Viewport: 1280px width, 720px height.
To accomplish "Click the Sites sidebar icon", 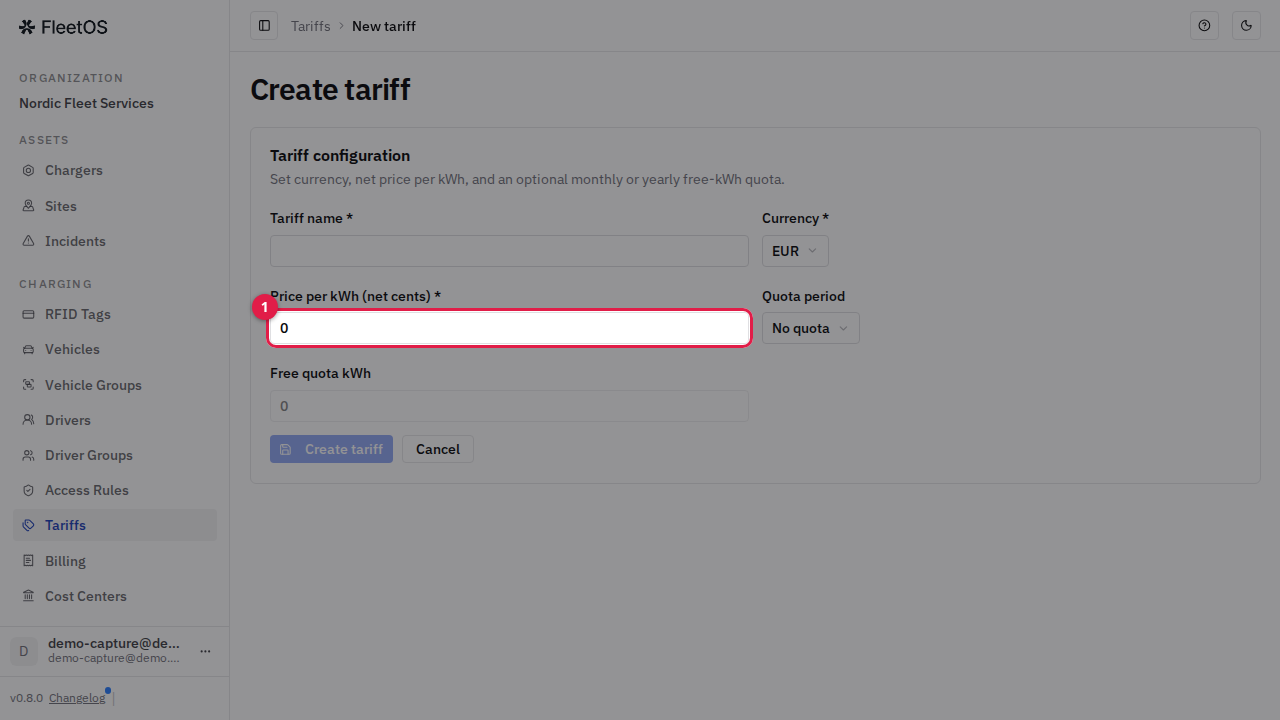I will point(28,206).
